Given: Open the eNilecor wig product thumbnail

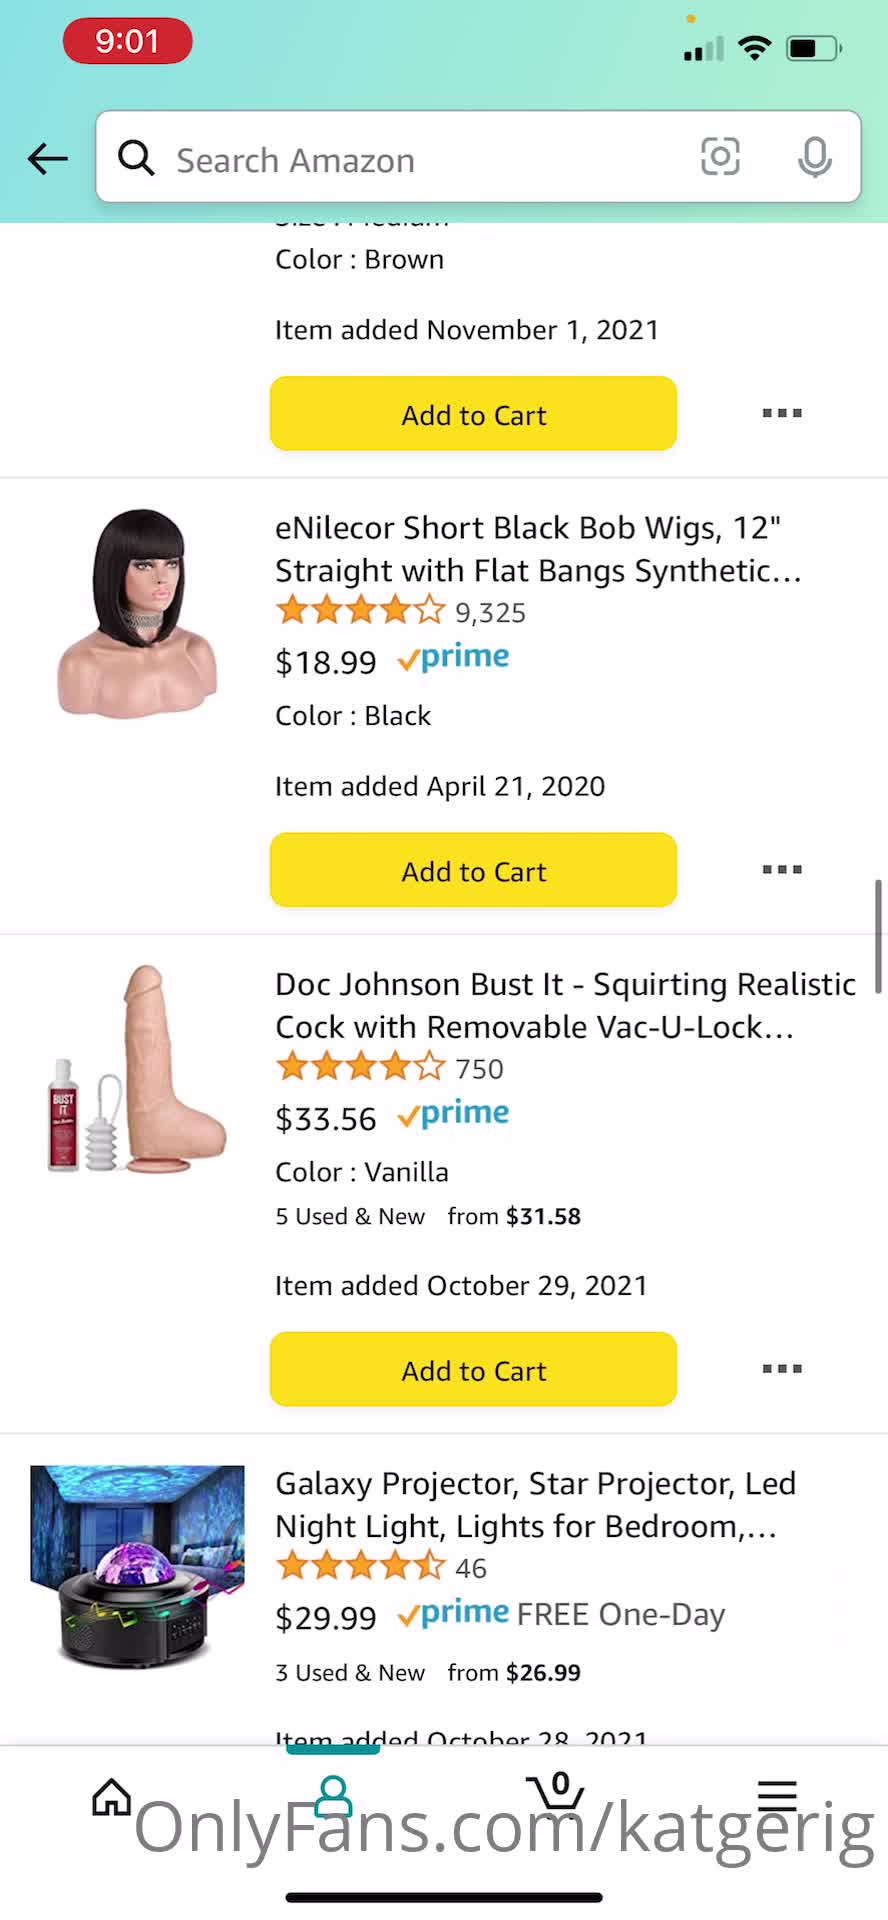Looking at the screenshot, I should pyautogui.click(x=138, y=612).
